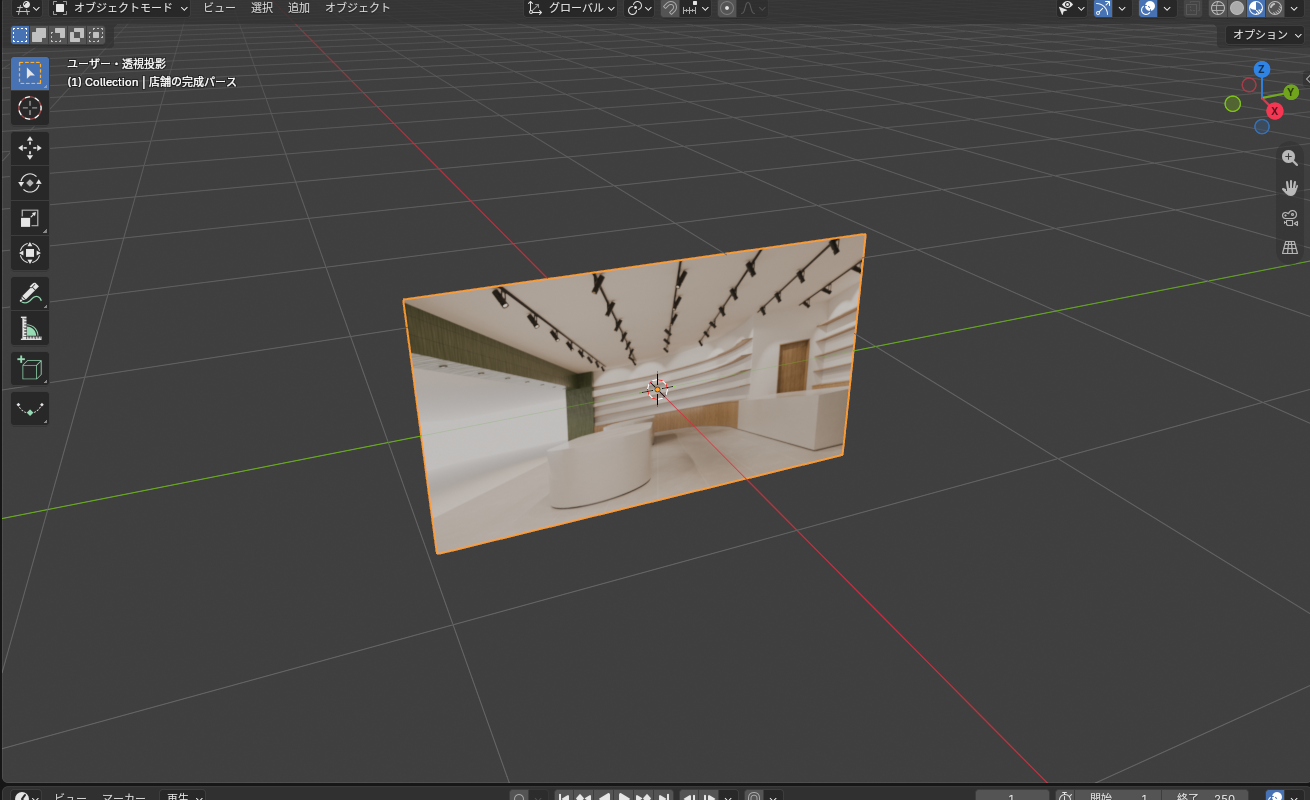Expand the viewport shading options arrow

[1296, 8]
